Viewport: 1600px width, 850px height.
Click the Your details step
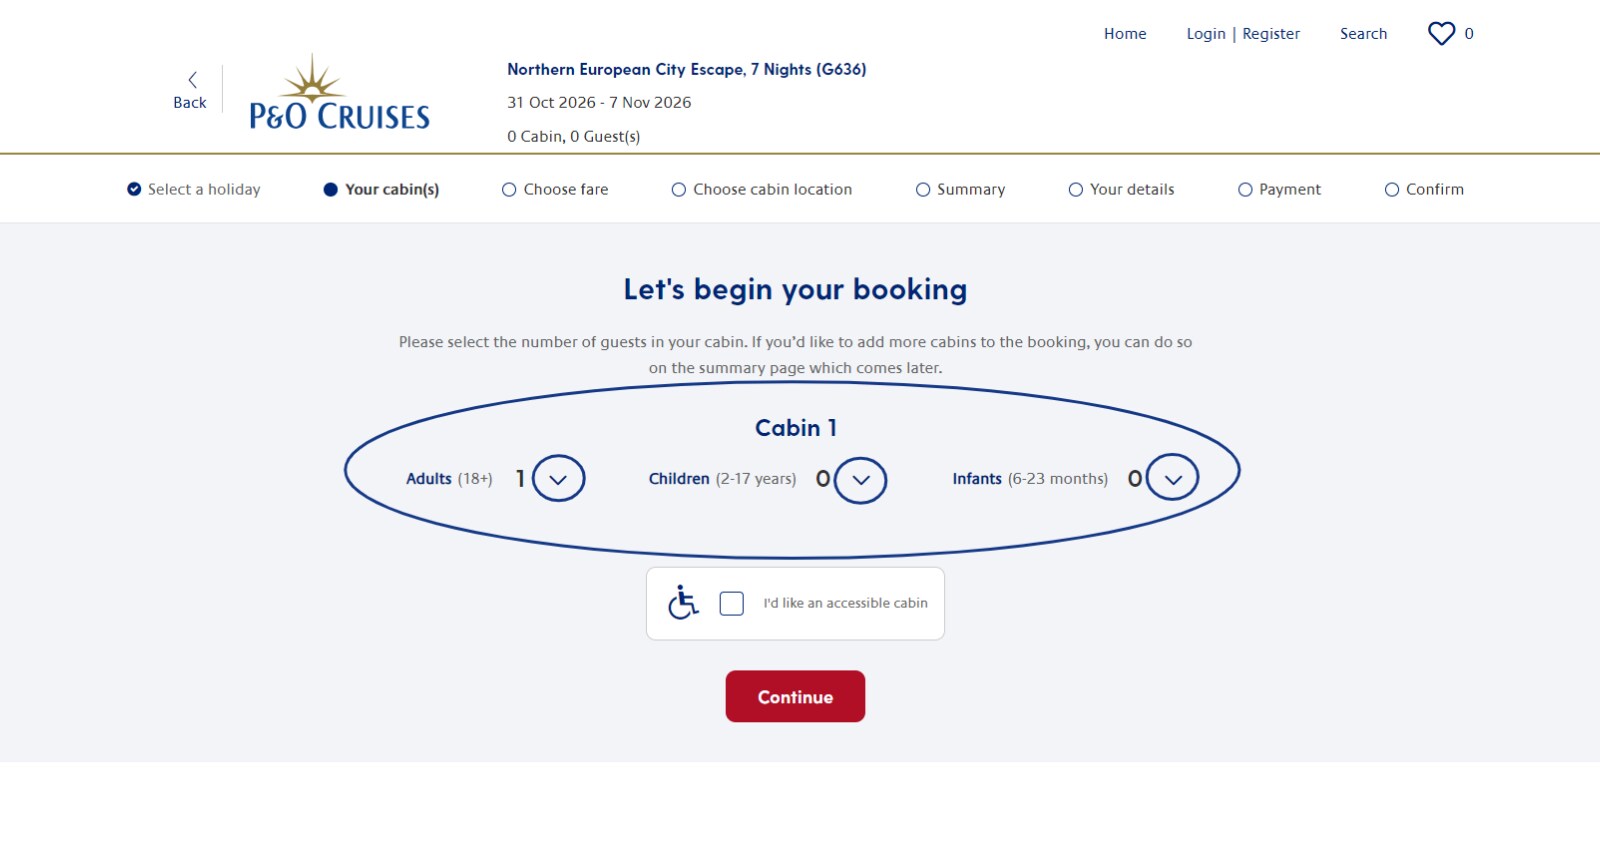coord(1131,190)
